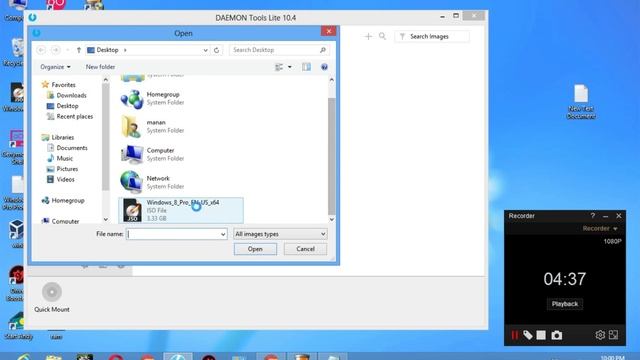Screen dimensions: 640x360
Task: Go up one folder level
Action: click(x=79, y=50)
